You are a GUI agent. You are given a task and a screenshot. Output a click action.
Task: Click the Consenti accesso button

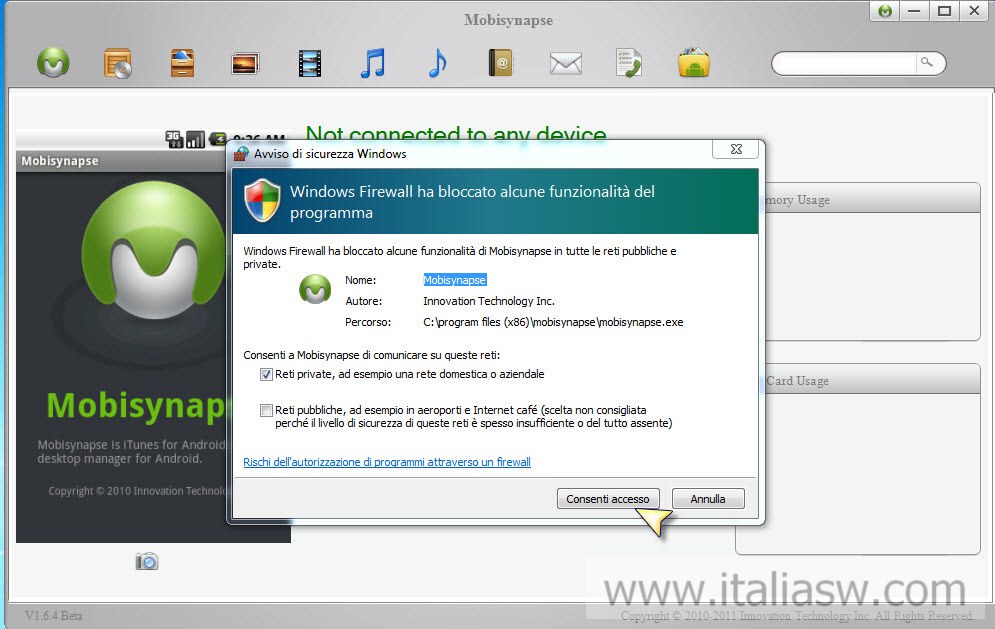point(608,499)
